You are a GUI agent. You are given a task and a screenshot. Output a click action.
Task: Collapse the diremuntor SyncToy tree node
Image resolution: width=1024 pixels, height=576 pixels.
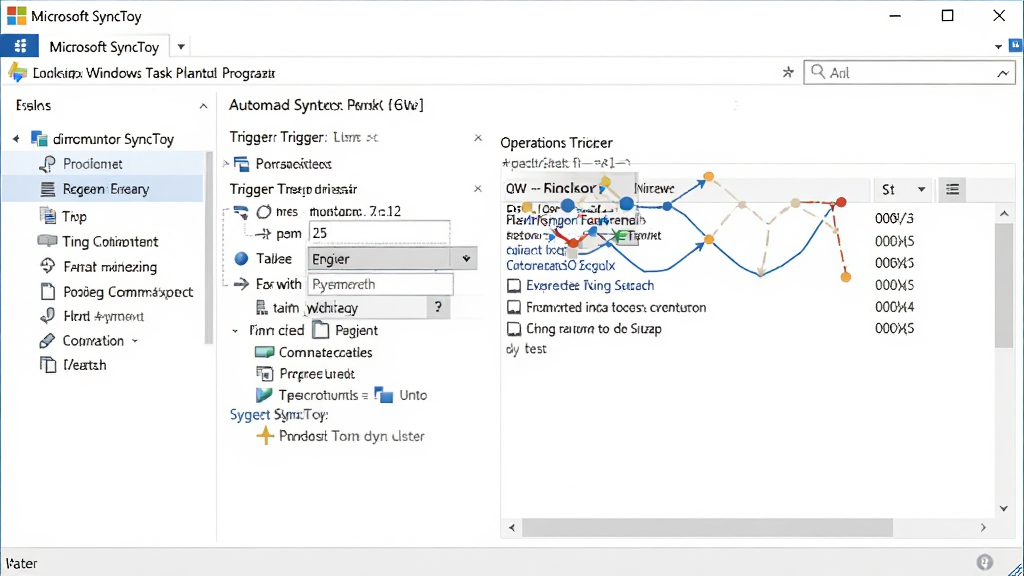coord(16,138)
